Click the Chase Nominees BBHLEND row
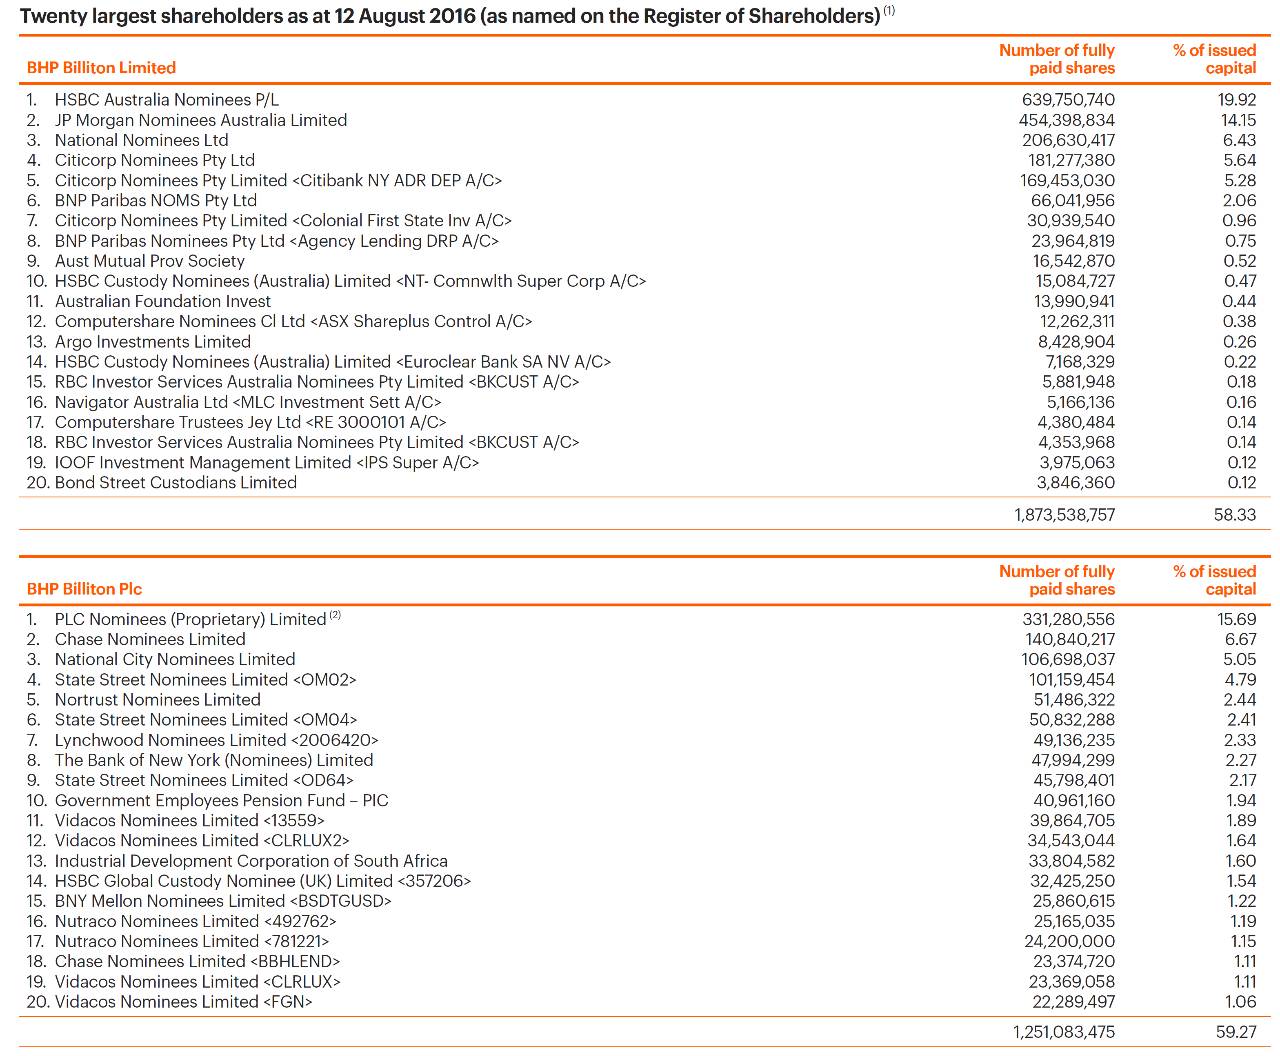 pos(198,962)
